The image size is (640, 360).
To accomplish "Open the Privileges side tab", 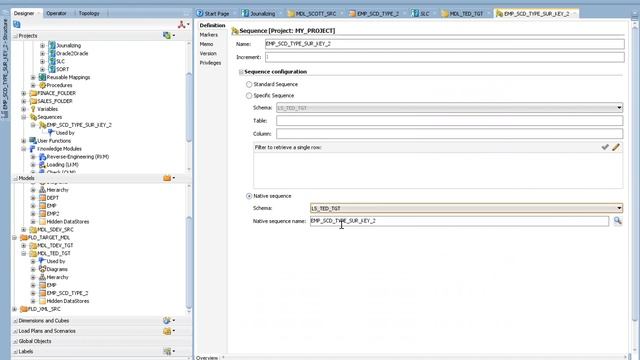I will pyautogui.click(x=210, y=63).
